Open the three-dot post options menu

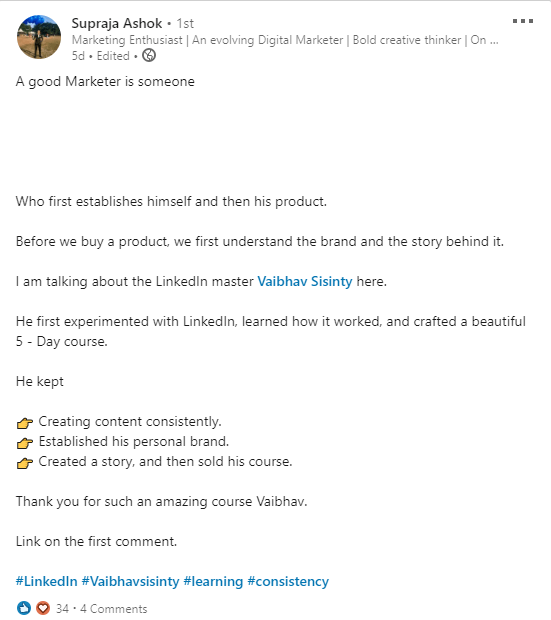pyautogui.click(x=523, y=21)
